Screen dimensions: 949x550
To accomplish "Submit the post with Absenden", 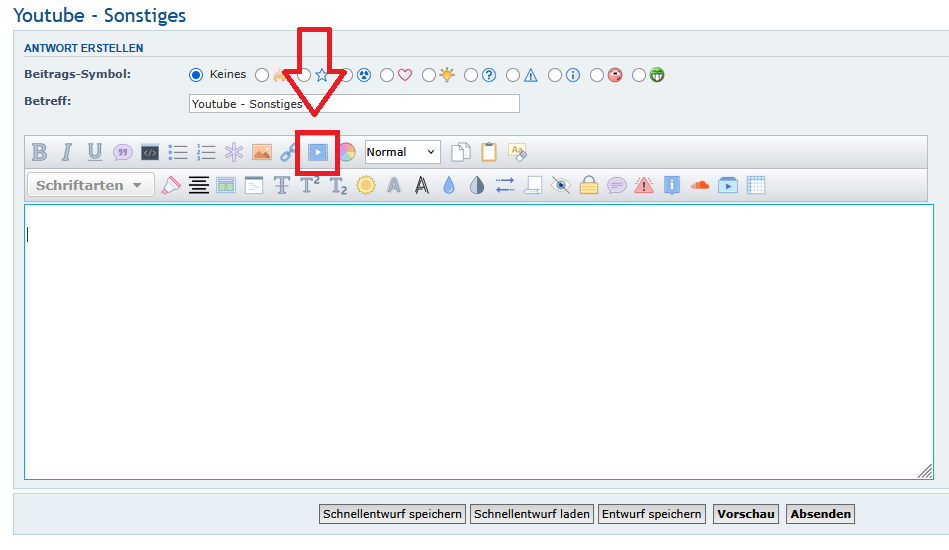I will click(x=820, y=514).
